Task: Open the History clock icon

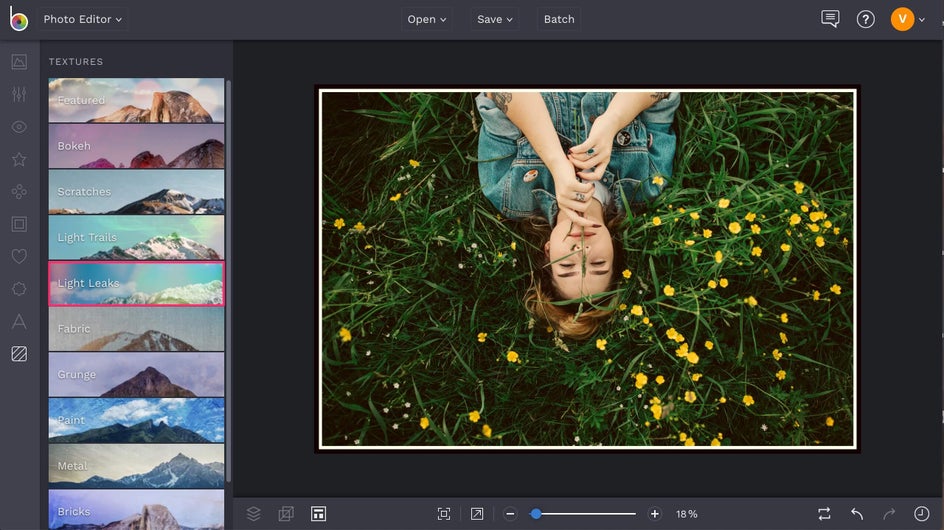Action: (921, 513)
